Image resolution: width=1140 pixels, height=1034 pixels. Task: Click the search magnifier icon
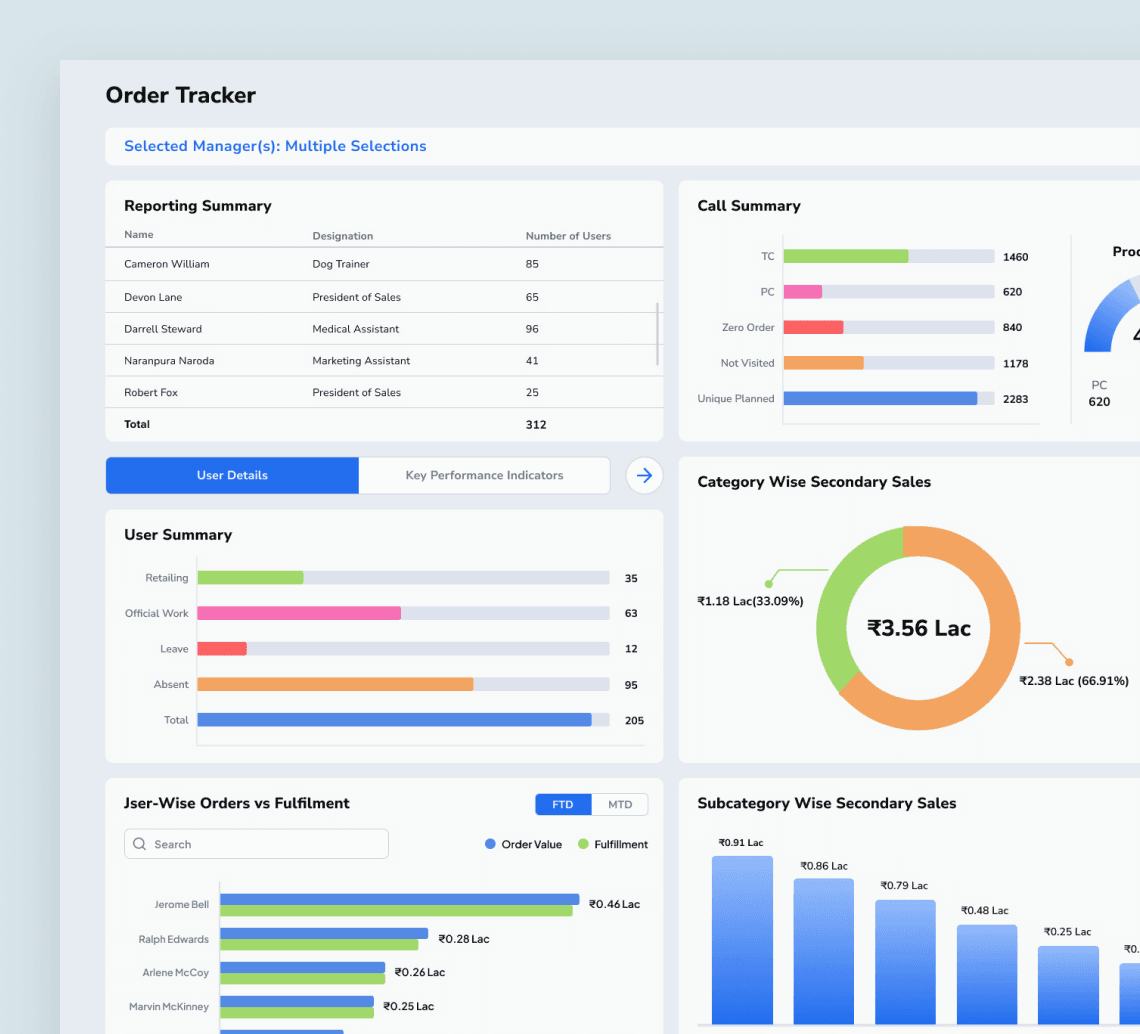(x=140, y=844)
